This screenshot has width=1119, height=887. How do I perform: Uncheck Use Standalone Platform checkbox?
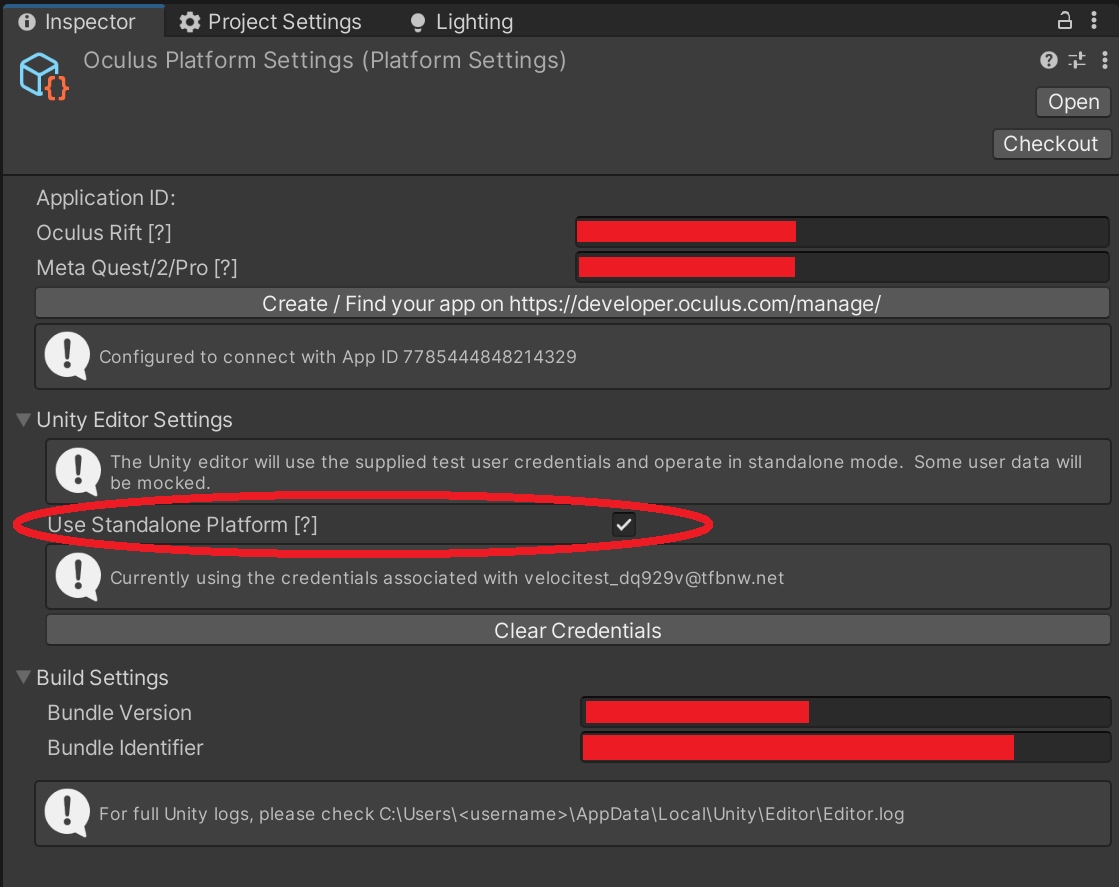coord(624,524)
